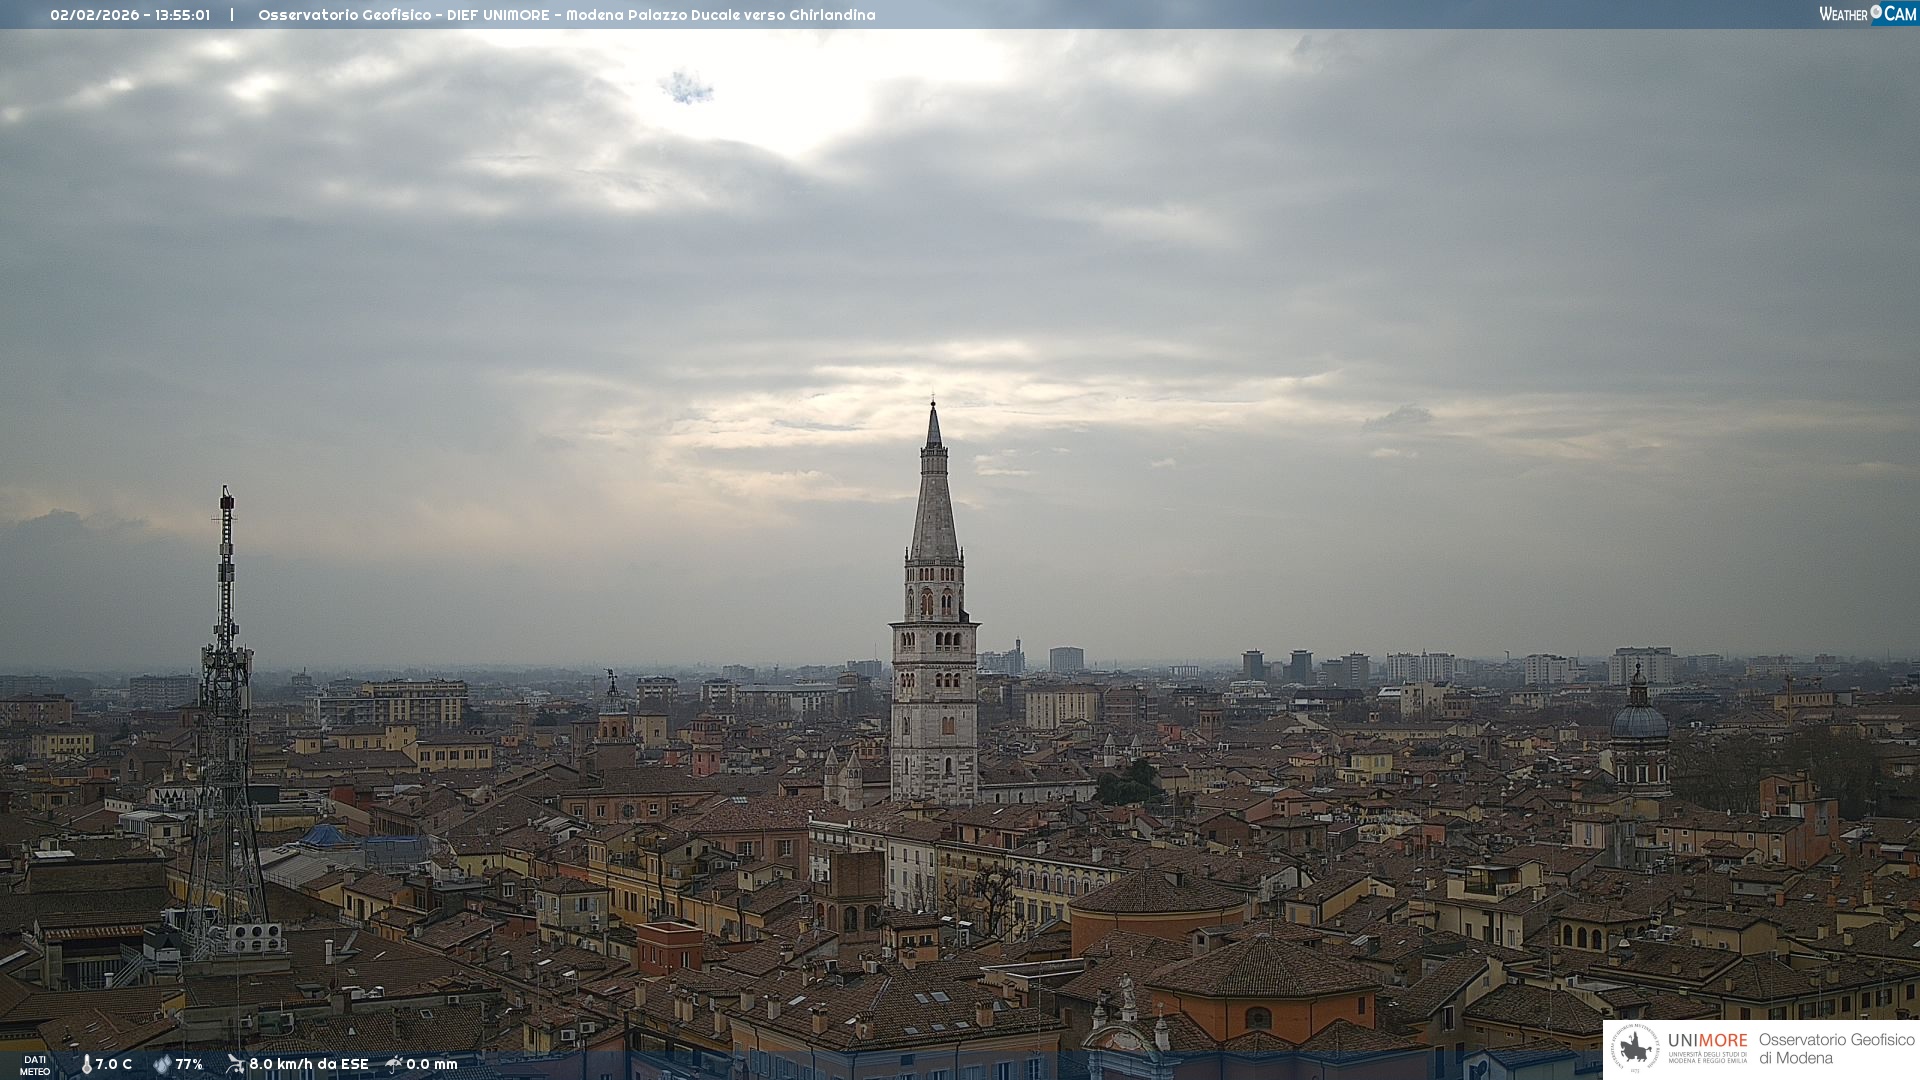Click the thermometer temperature icon

click(86, 1064)
